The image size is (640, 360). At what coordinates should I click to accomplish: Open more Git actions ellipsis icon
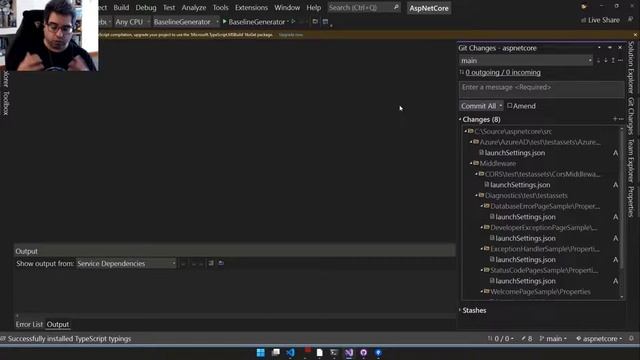620,60
